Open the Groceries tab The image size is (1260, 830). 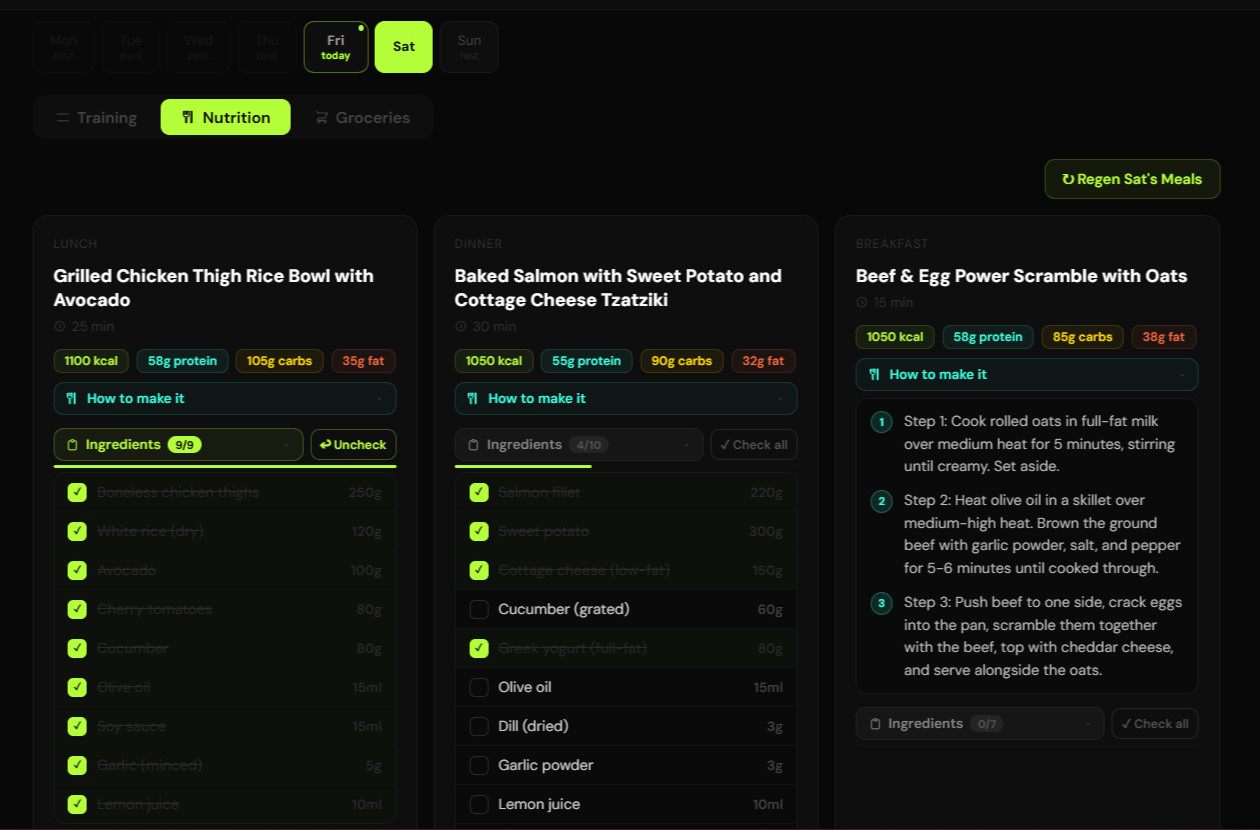pyautogui.click(x=362, y=117)
